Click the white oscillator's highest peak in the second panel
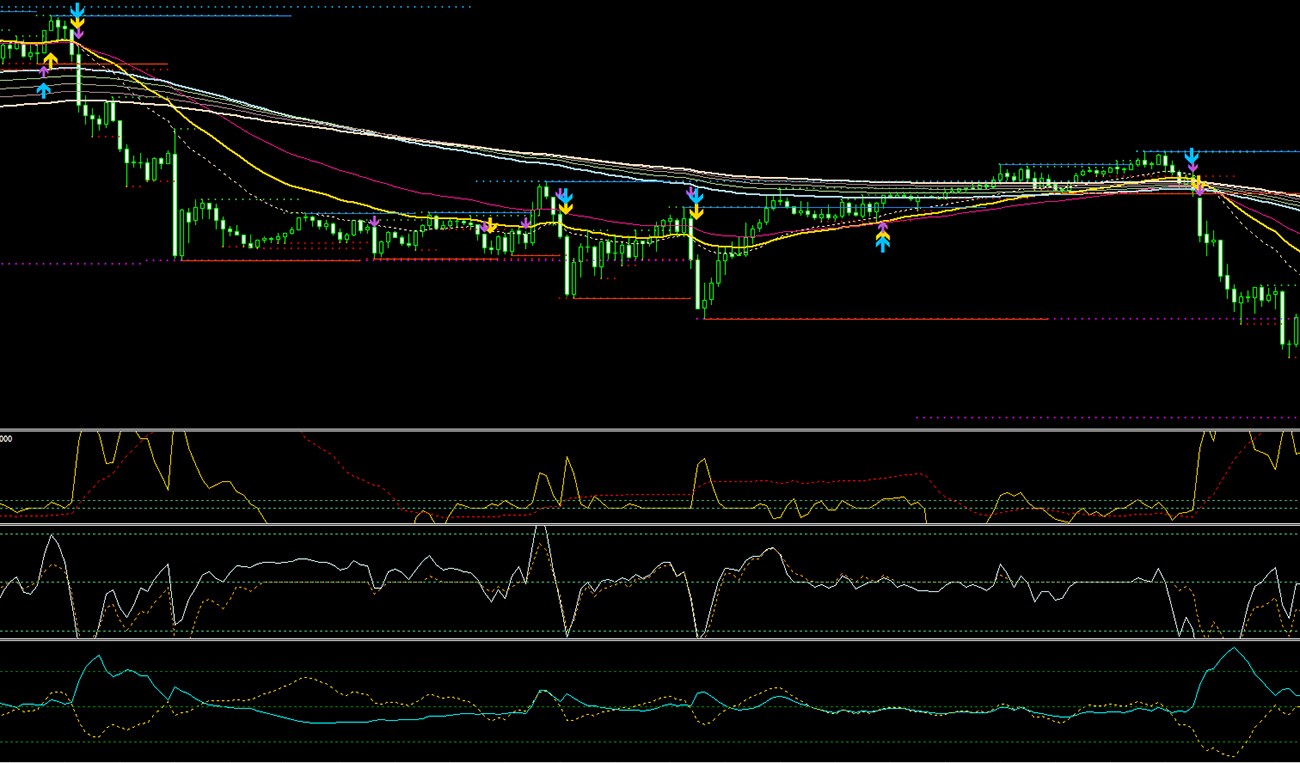1300x763 pixels. pos(541,528)
